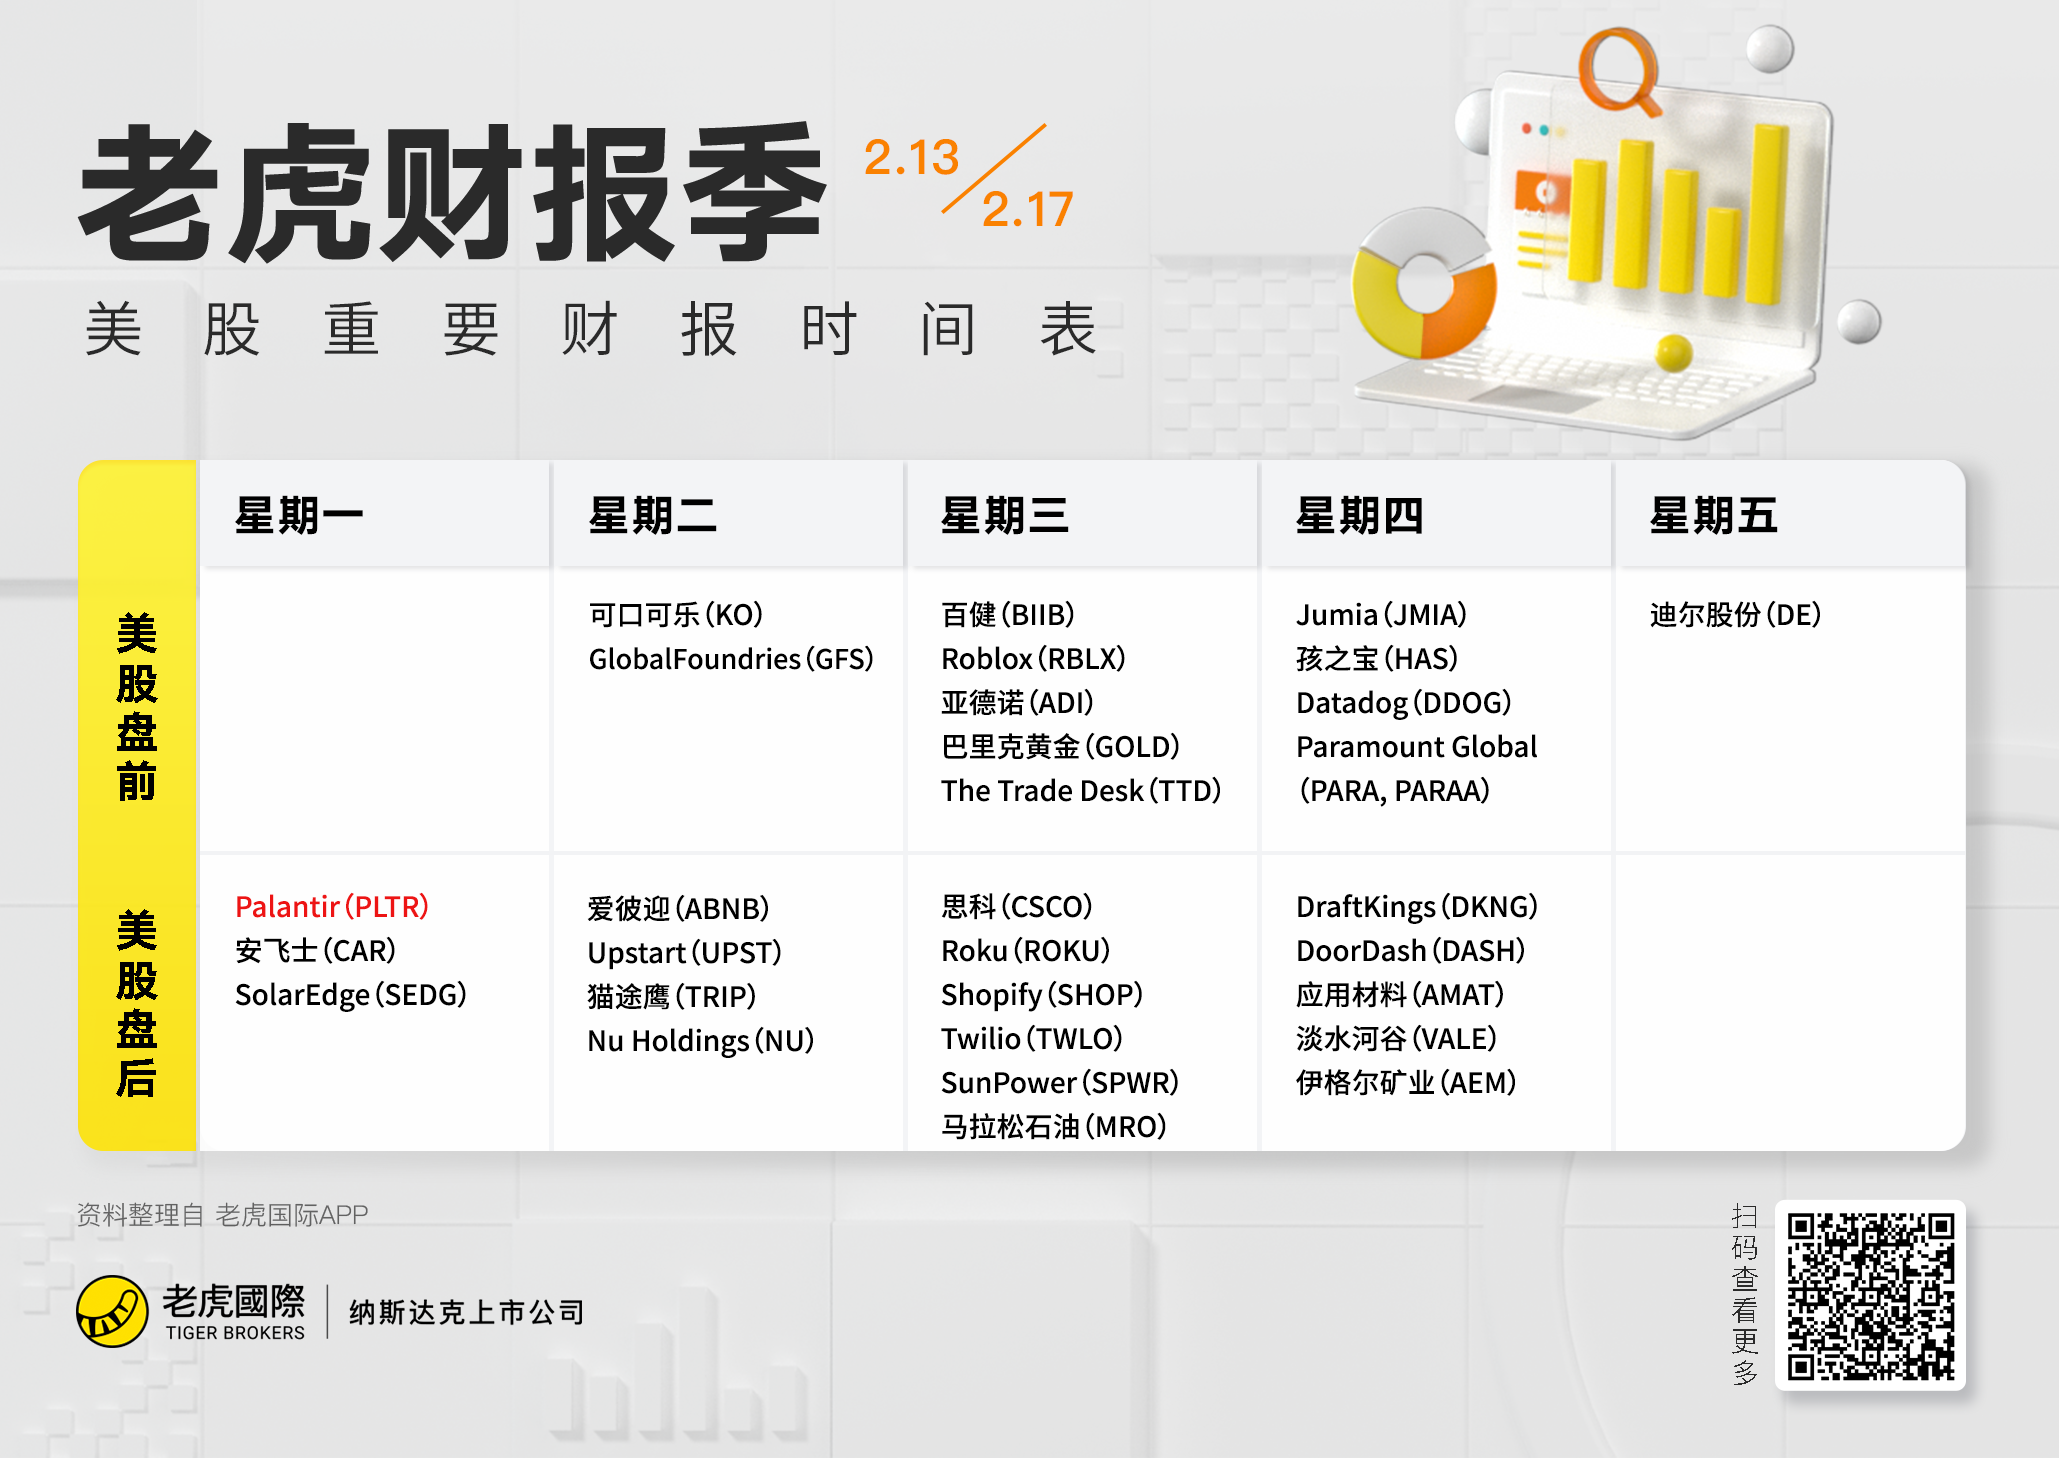Click 百健 (BIIB) entry
The width and height of the screenshot is (2059, 1458).
coord(1008,614)
